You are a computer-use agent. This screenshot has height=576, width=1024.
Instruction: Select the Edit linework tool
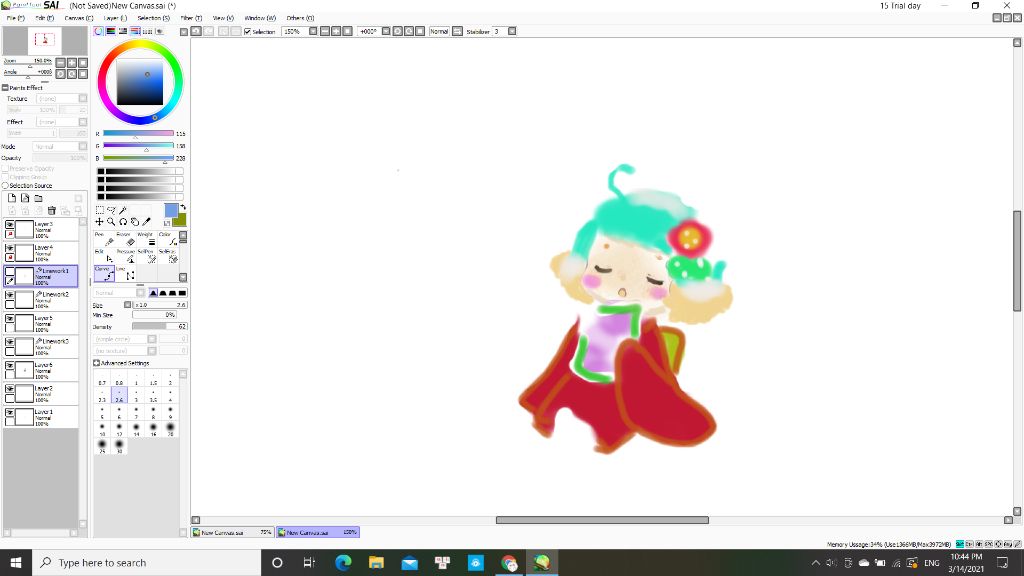pos(103,256)
